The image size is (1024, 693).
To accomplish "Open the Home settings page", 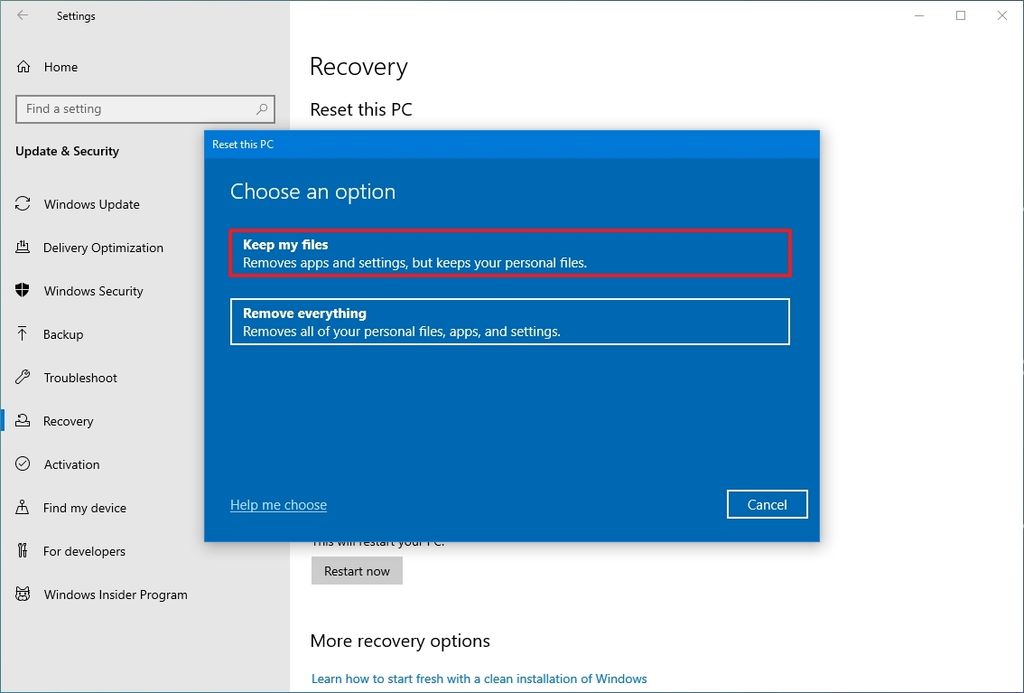I will click(61, 67).
